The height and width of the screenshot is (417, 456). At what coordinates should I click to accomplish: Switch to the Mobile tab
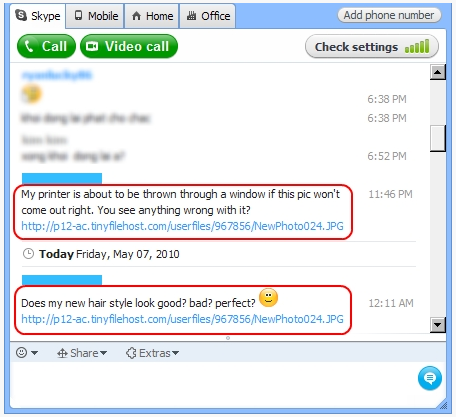pos(95,16)
